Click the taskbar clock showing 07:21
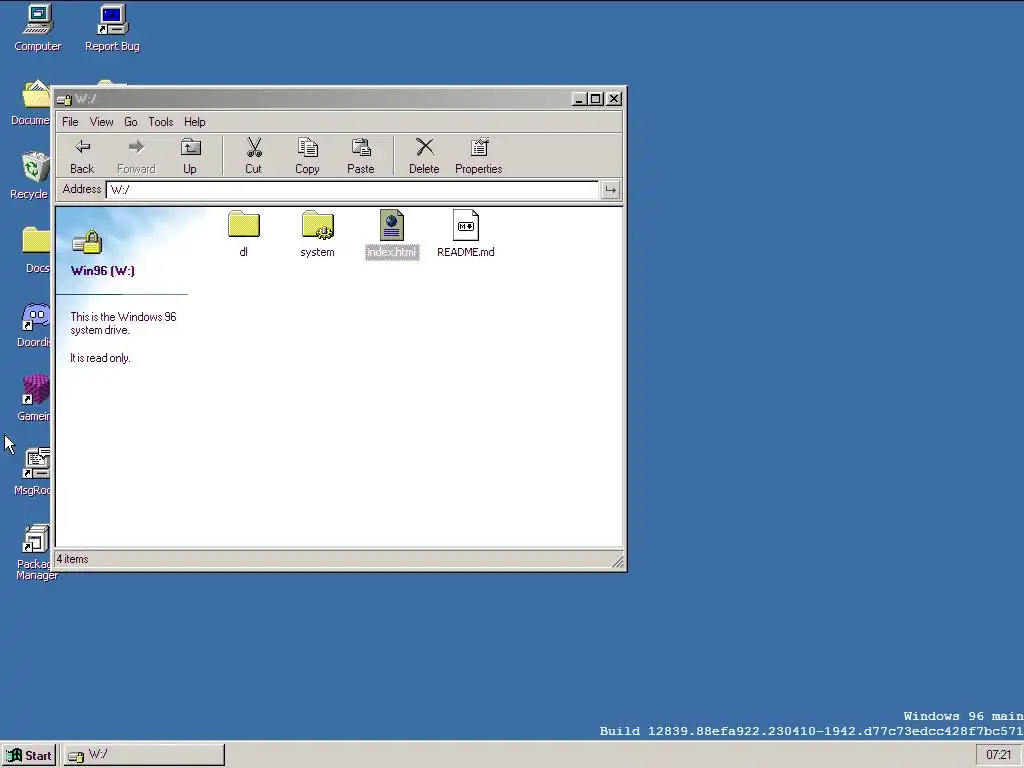Viewport: 1024px width, 768px height. [999, 756]
